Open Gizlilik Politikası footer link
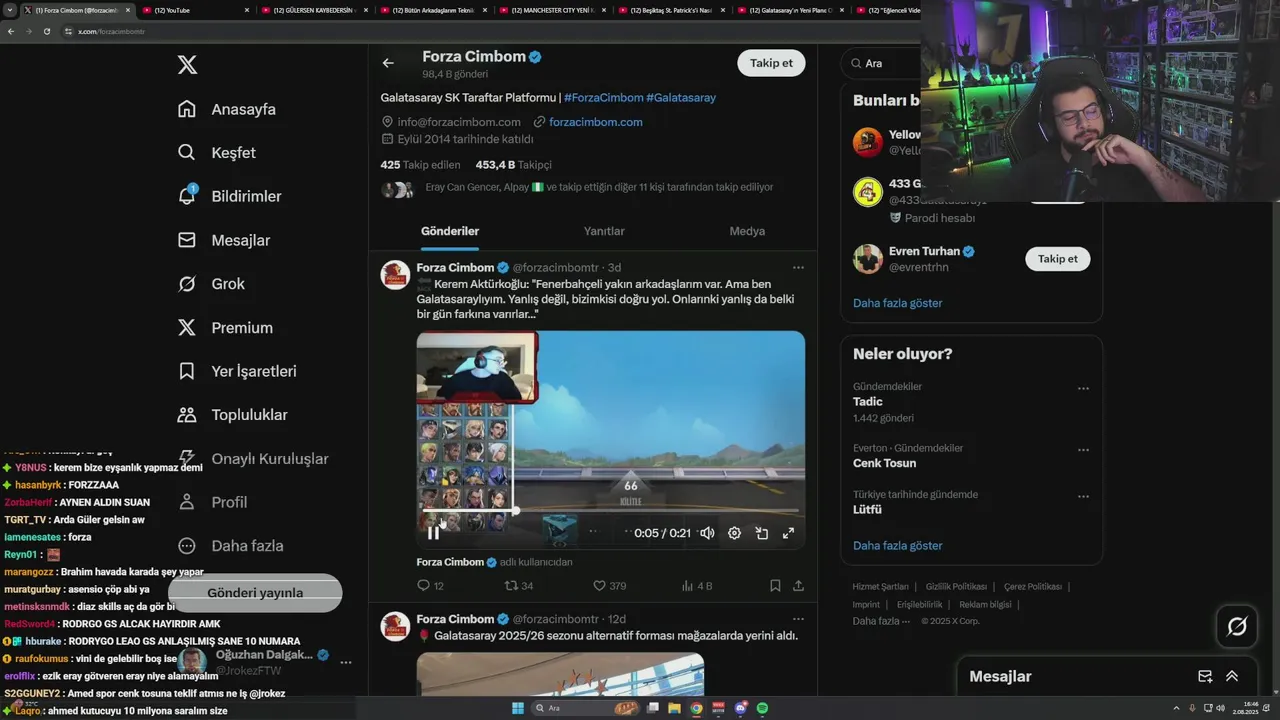The width and height of the screenshot is (1280, 720). [956, 587]
